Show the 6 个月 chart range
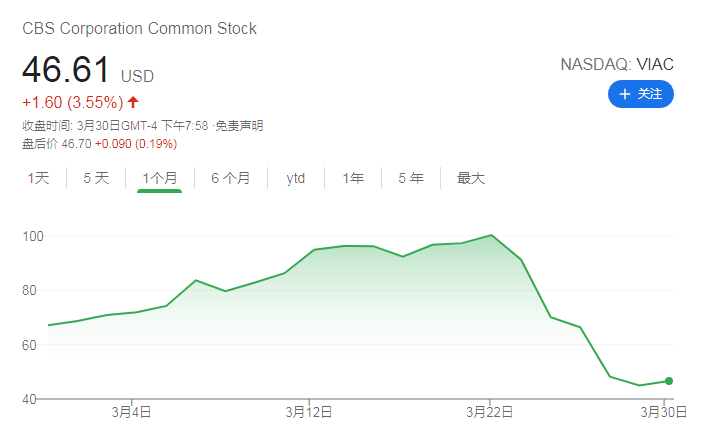 click(231, 178)
